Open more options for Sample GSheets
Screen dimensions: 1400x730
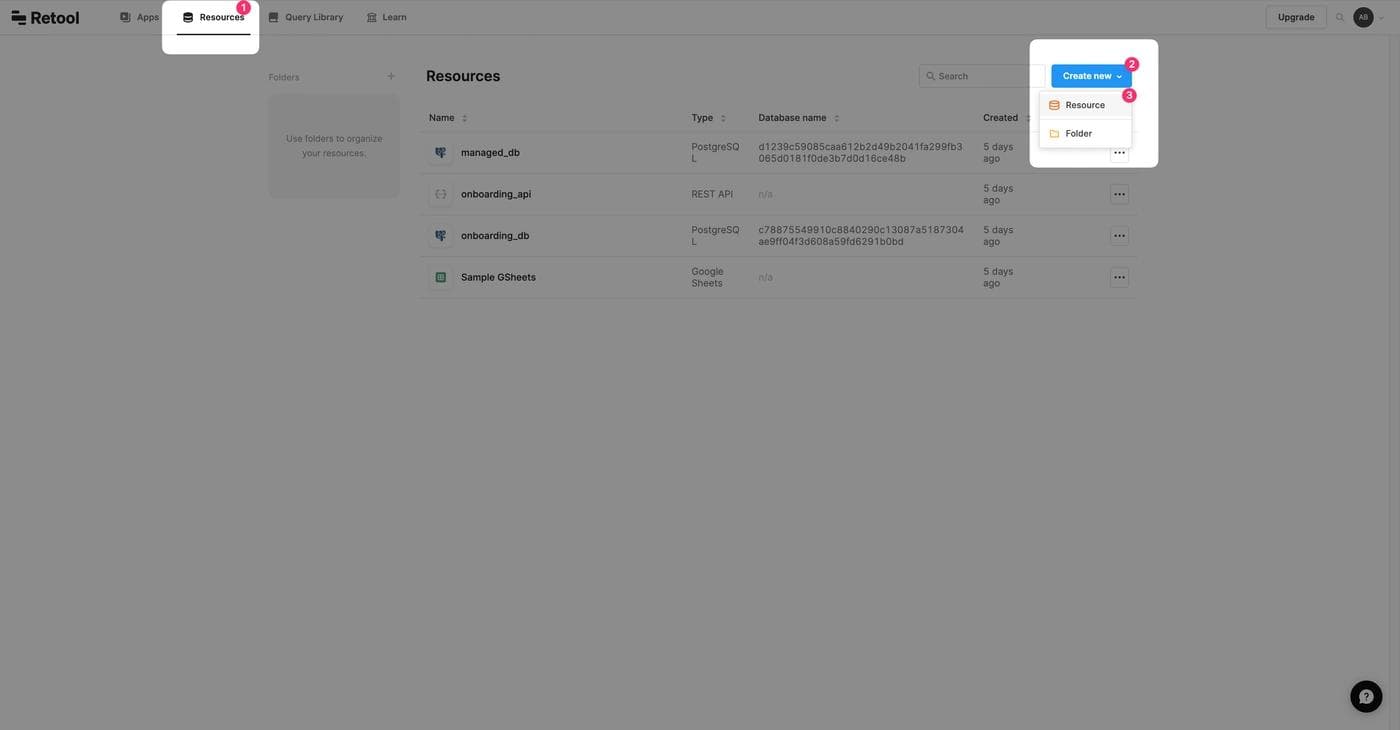1119,277
